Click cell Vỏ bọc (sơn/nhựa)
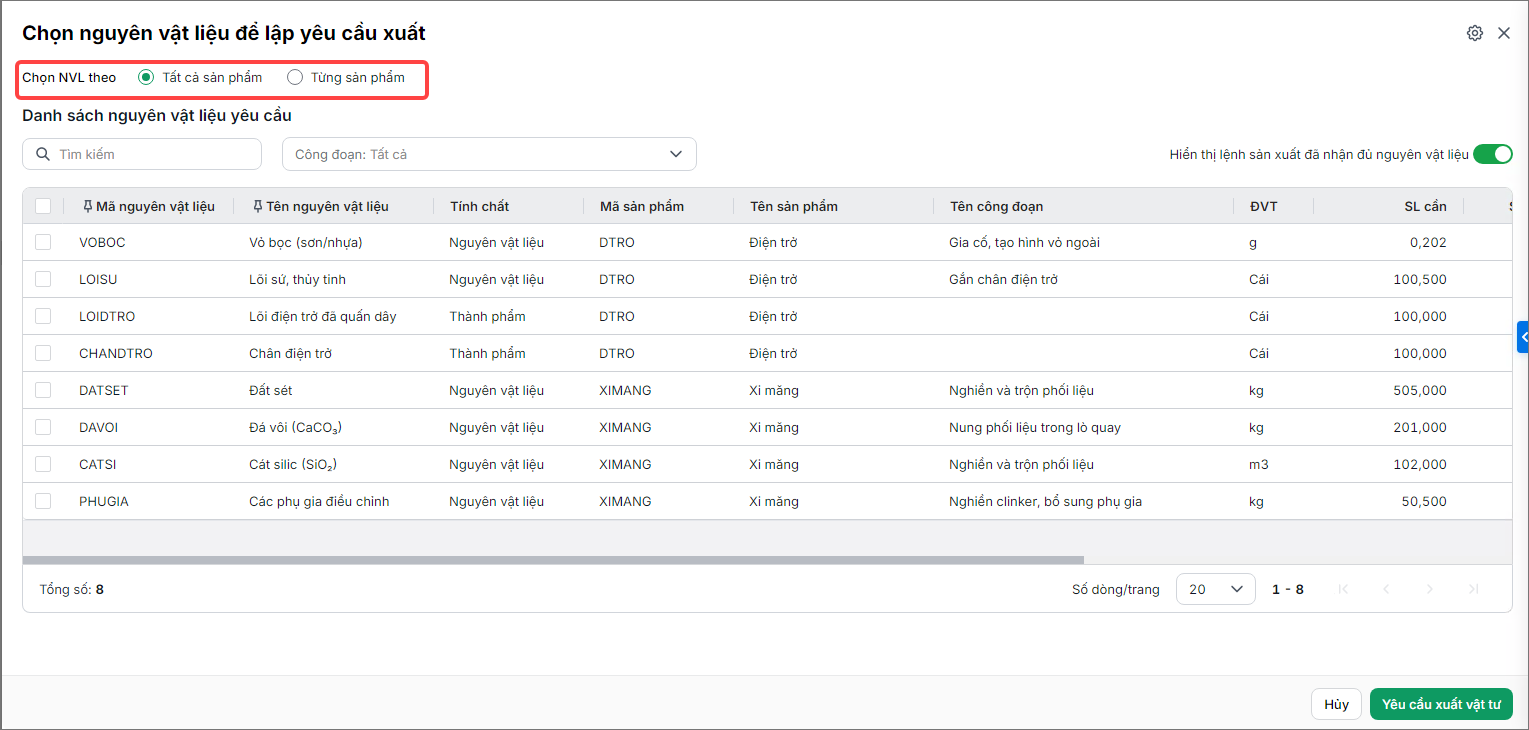This screenshot has width=1529, height=730. pos(305,242)
